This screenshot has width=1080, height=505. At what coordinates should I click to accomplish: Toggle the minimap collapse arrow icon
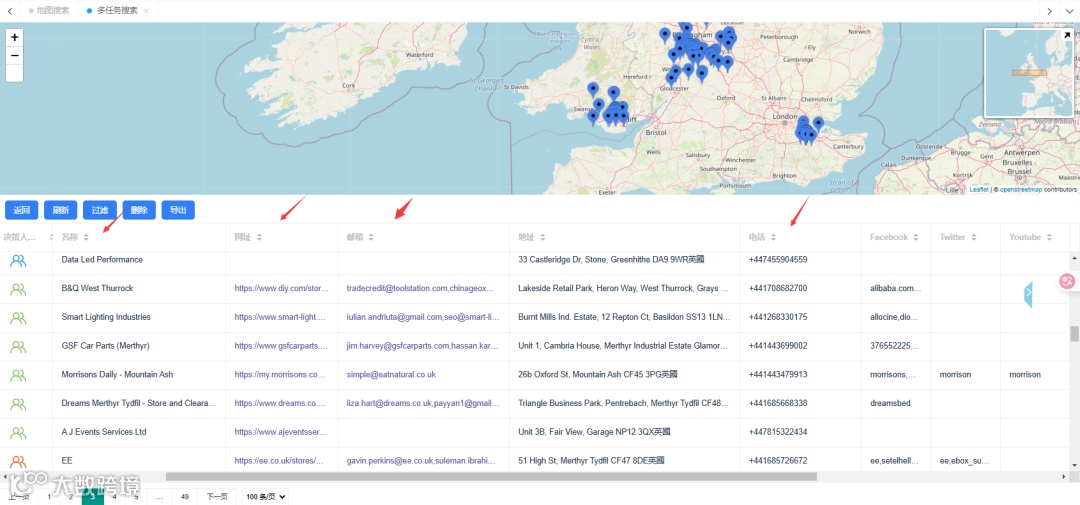click(x=1068, y=34)
